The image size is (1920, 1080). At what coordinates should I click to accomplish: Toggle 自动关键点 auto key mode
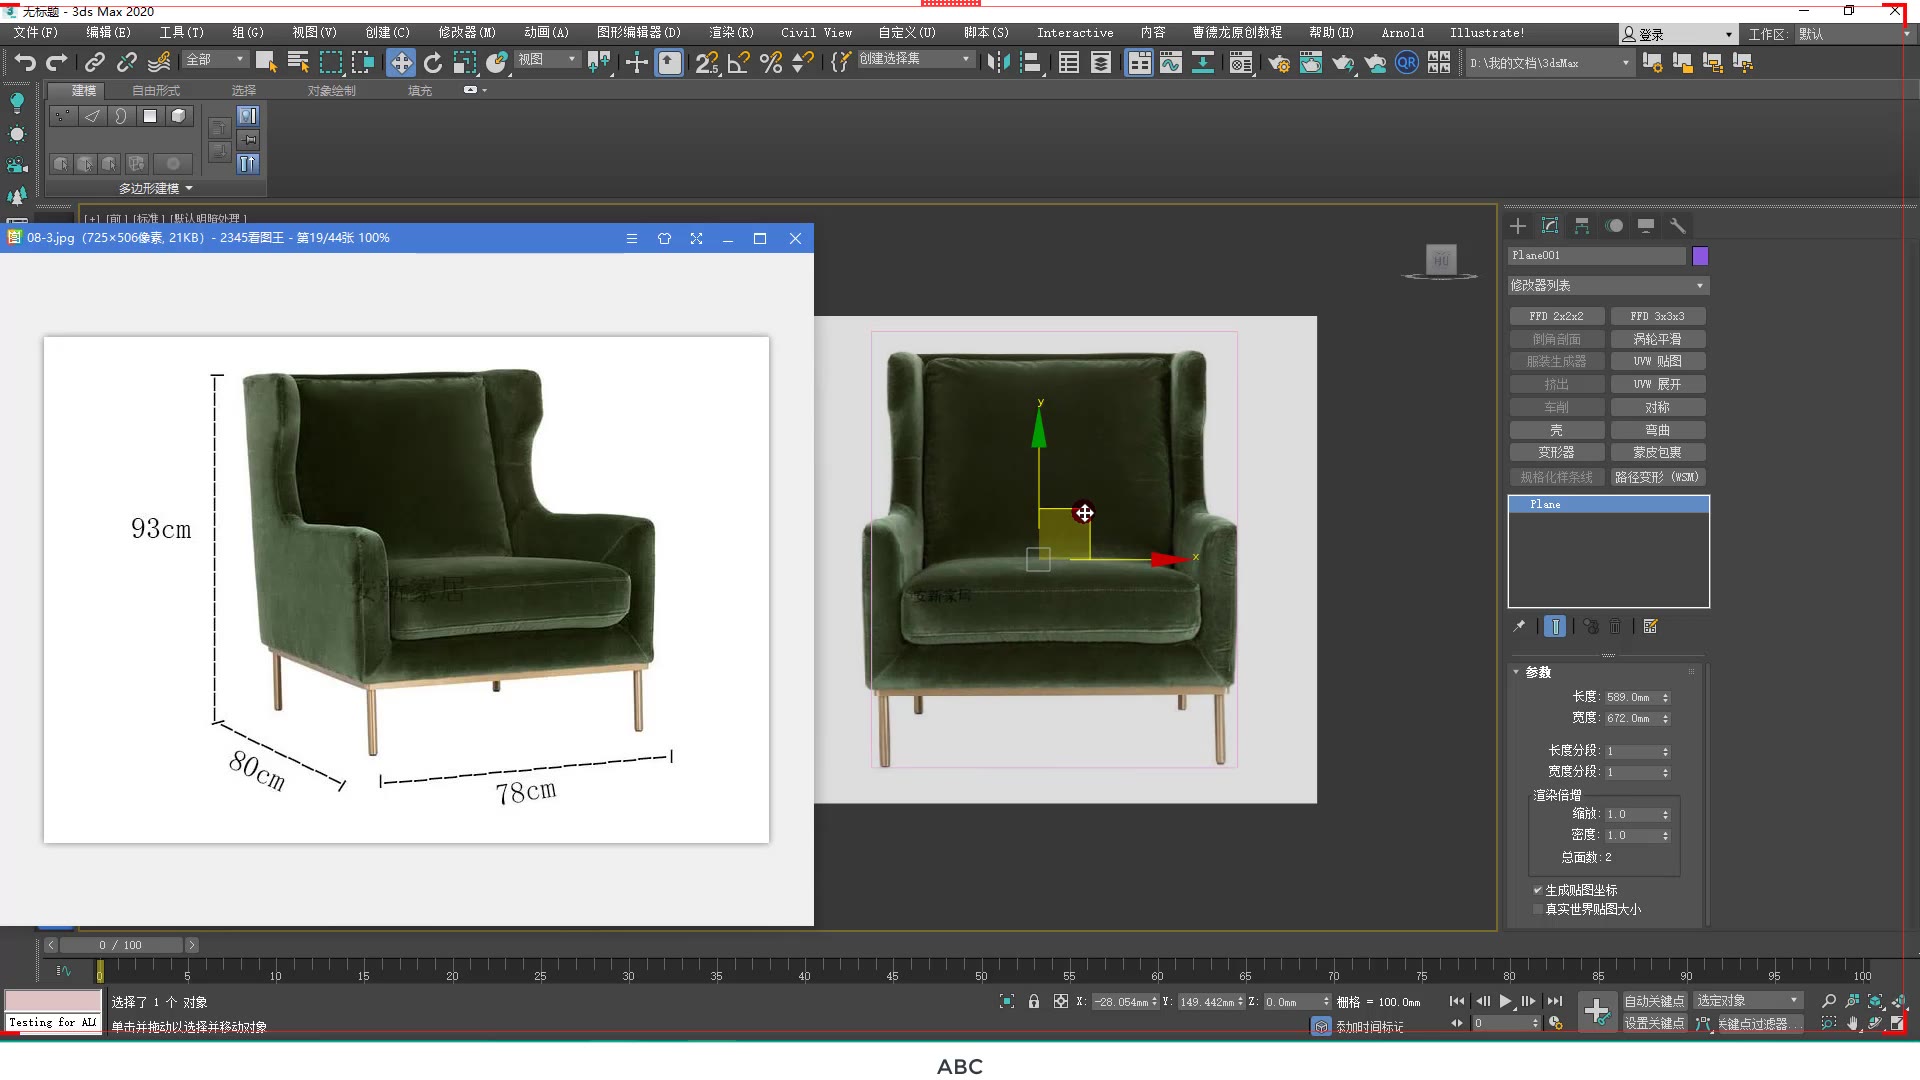(x=1654, y=1001)
